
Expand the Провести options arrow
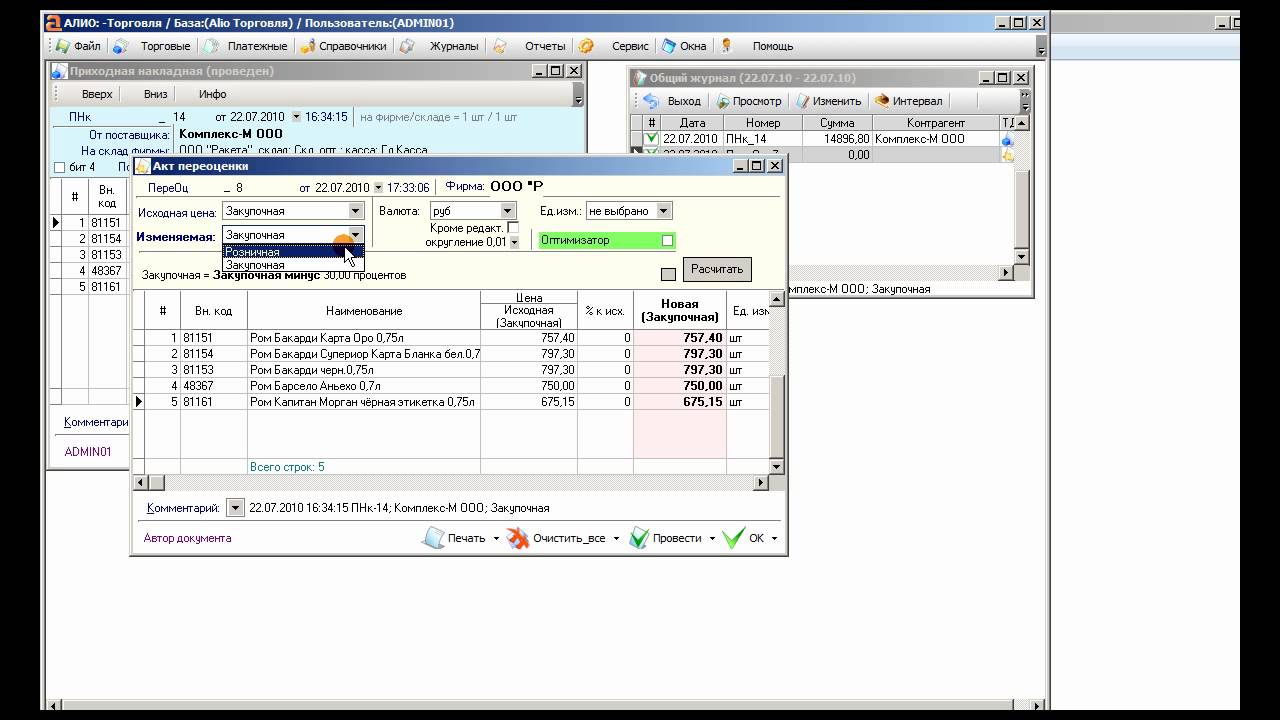712,539
